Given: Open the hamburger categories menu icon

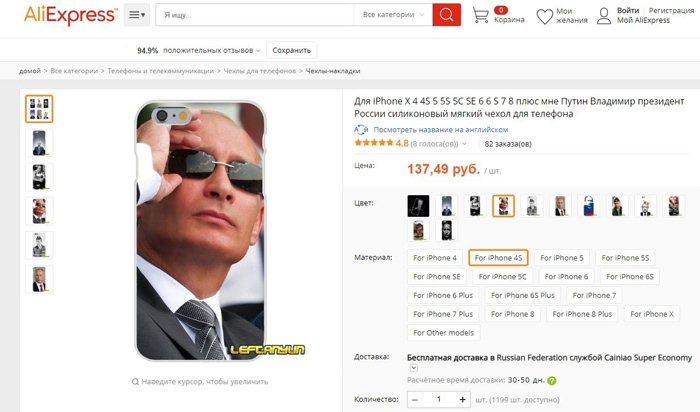Looking at the screenshot, I should [x=137, y=15].
